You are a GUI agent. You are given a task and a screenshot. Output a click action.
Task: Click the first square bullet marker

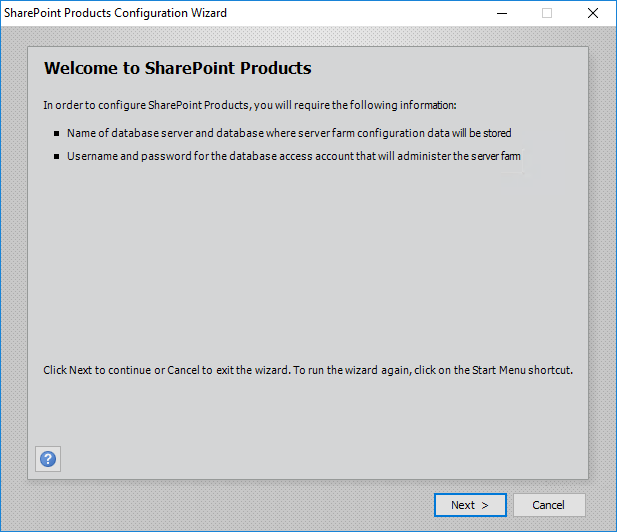57,133
